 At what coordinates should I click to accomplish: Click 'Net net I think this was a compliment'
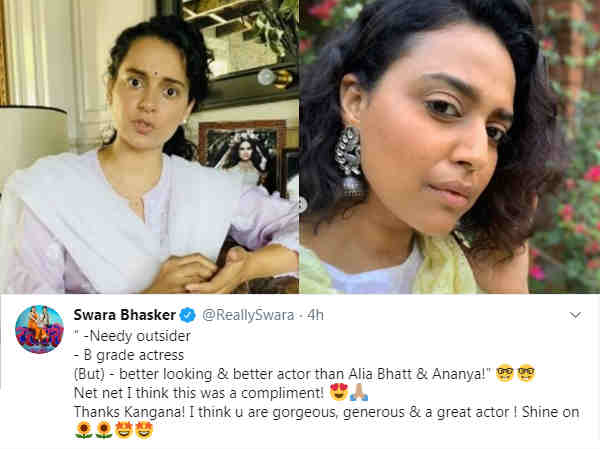(199, 393)
